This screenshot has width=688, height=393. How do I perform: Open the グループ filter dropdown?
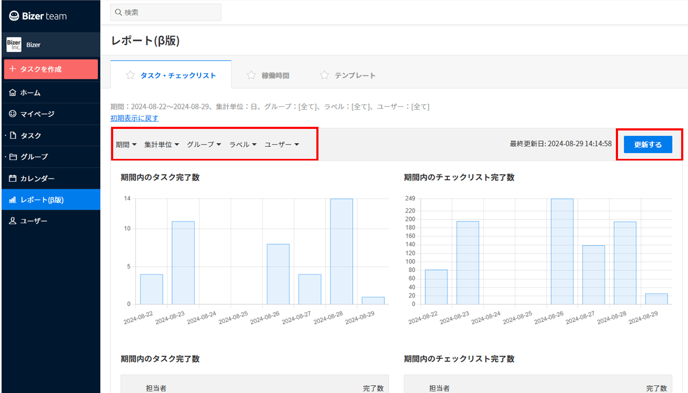(204, 144)
